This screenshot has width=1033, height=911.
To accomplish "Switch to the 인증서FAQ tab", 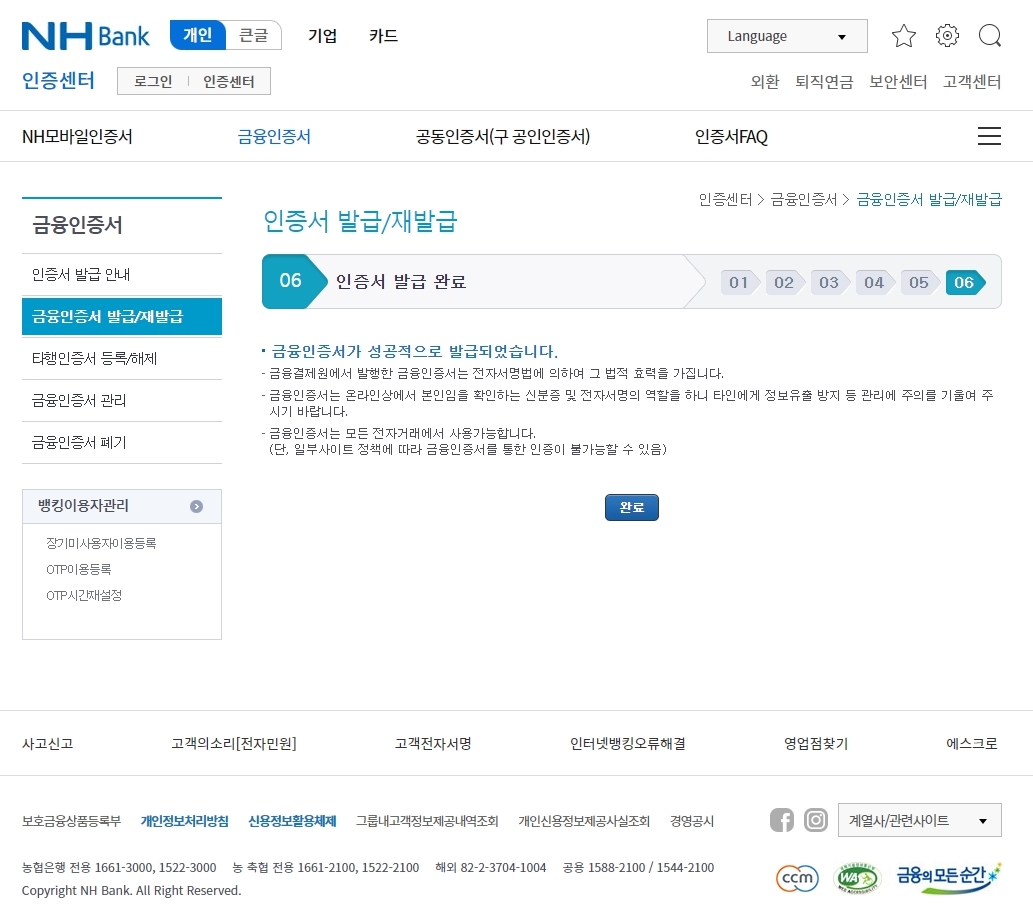I will point(731,136).
